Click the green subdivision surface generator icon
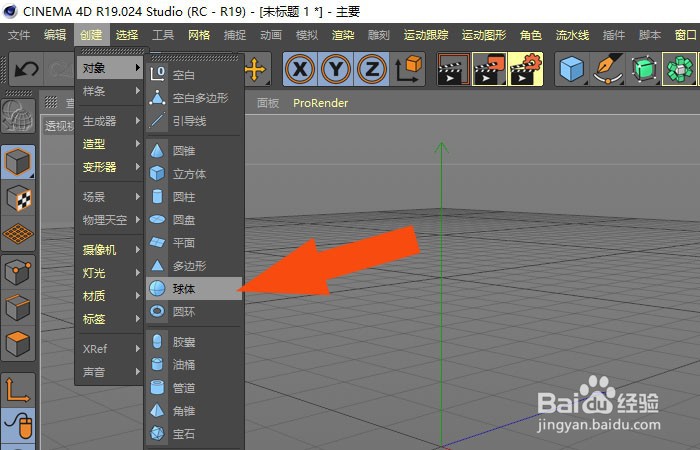 click(644, 69)
